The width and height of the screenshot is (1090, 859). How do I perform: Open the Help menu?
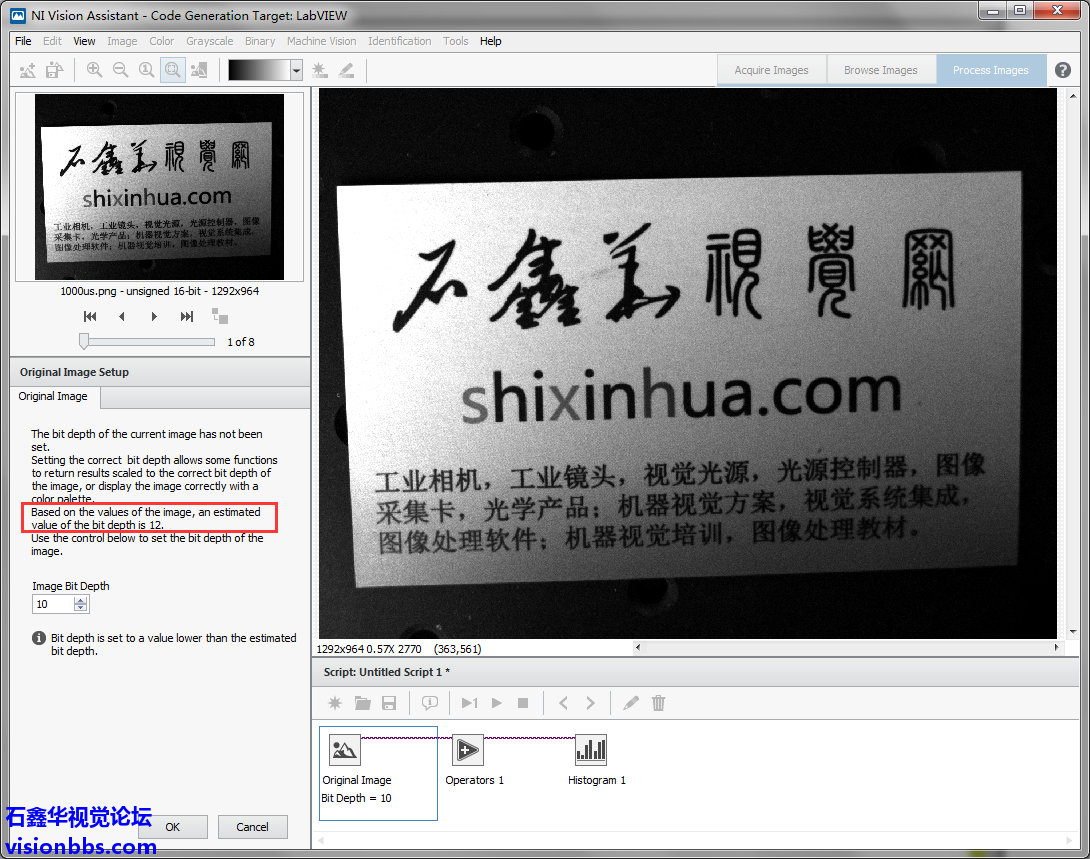point(490,41)
